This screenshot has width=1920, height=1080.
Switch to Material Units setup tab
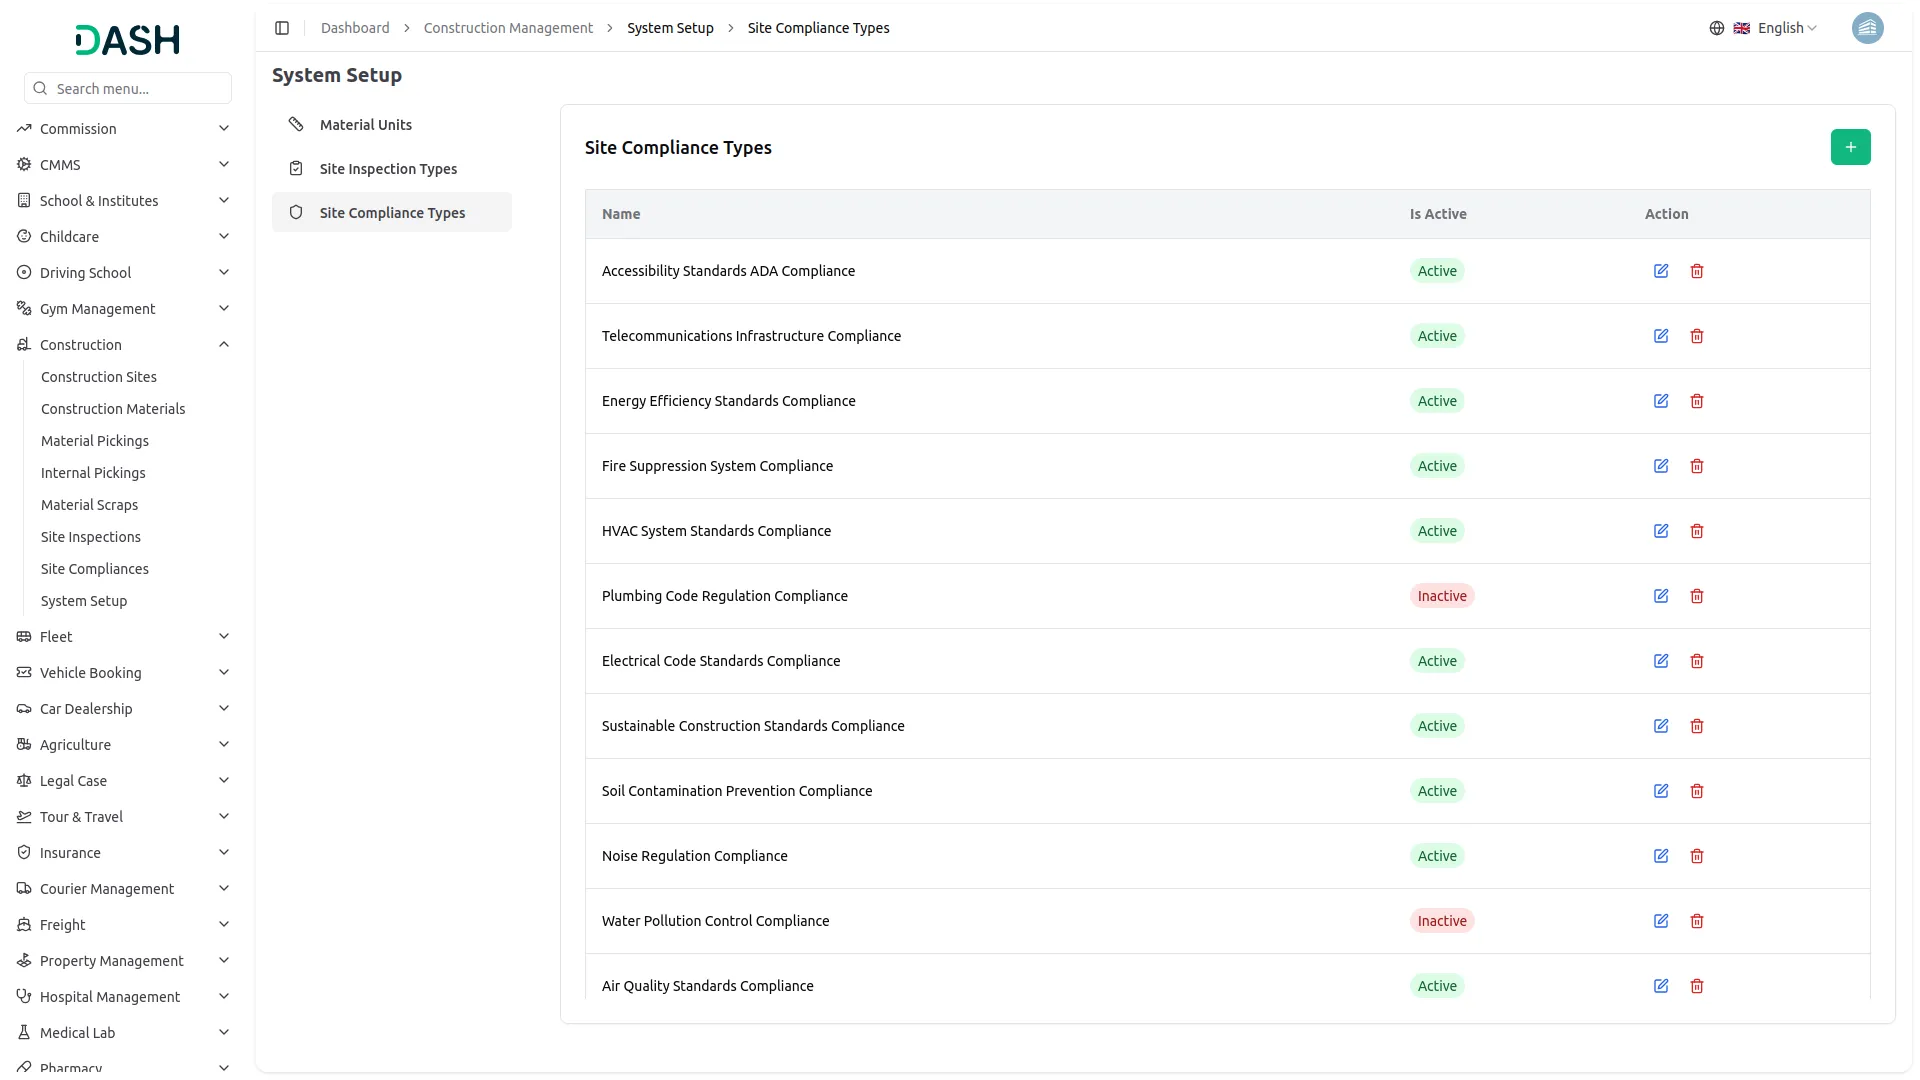pyautogui.click(x=366, y=125)
